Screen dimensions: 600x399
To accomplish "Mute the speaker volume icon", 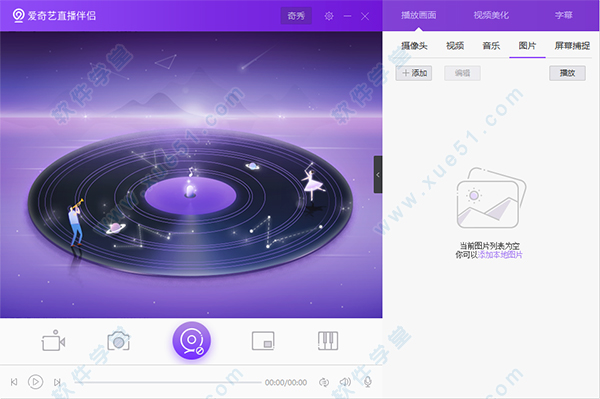I will coord(345,382).
